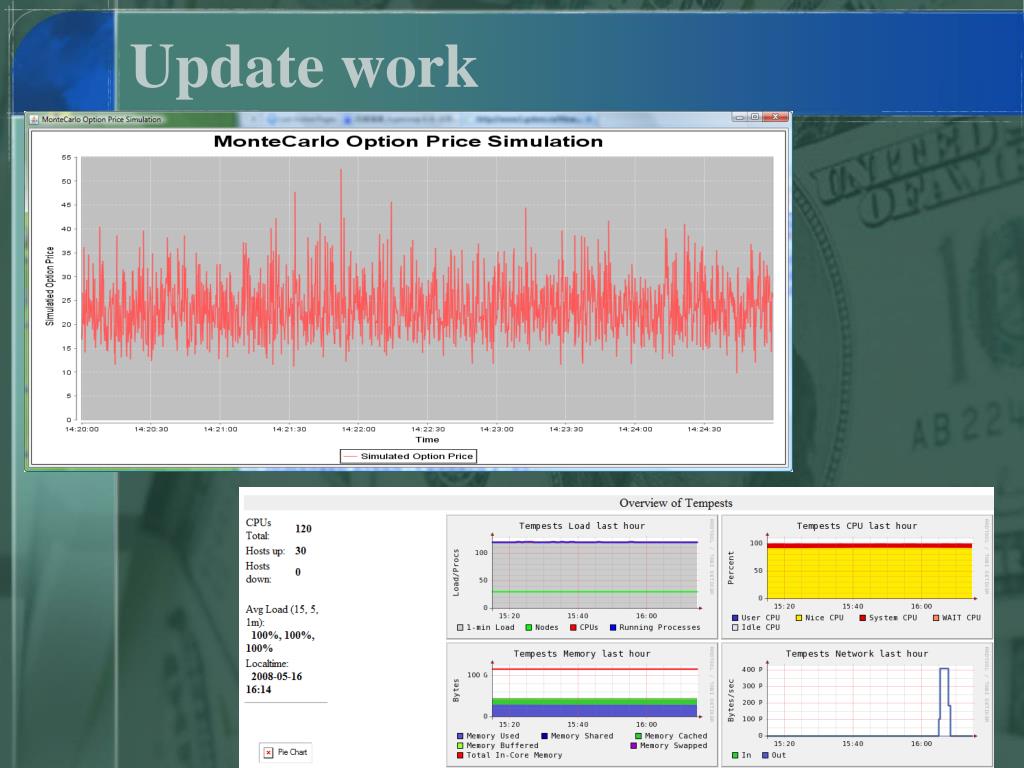
Task: Click the red System CPU legend swatch
Action: [x=863, y=618]
